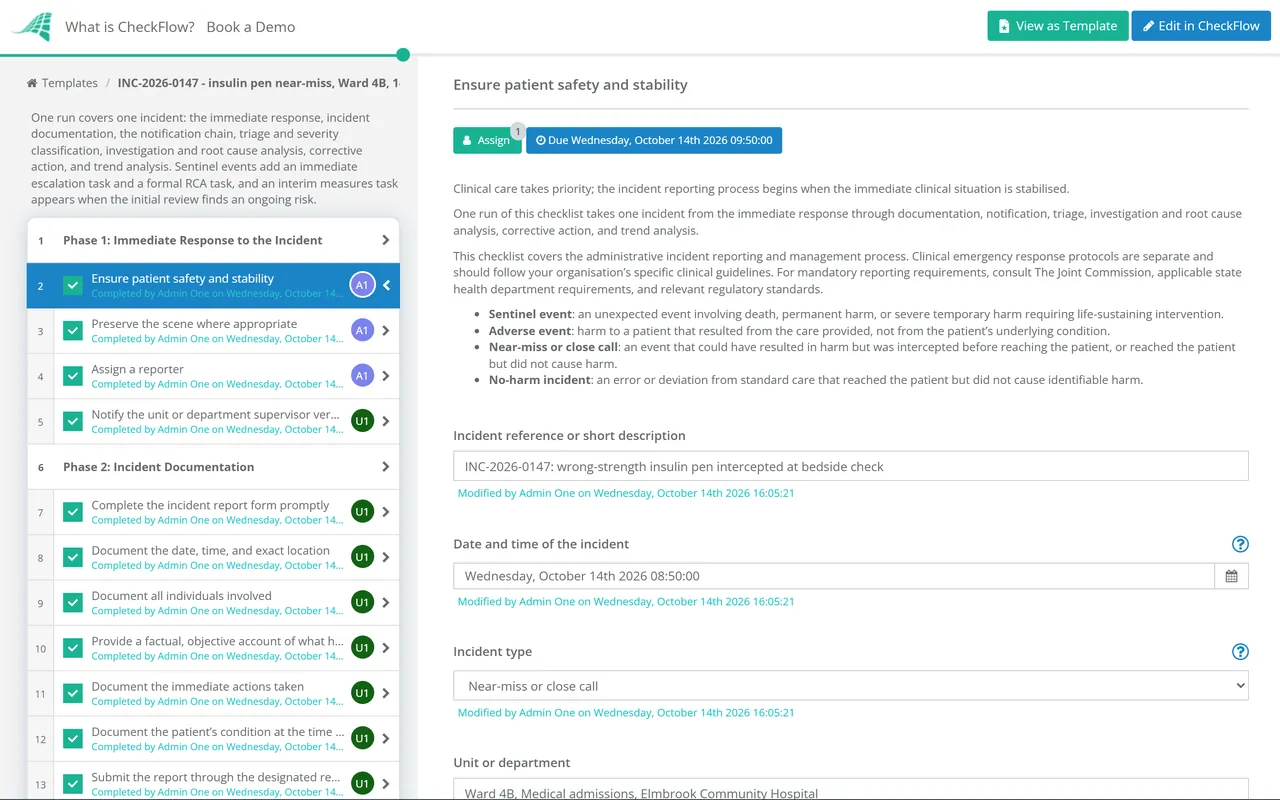Click the Due Wednesday October 14th button
Image resolution: width=1280 pixels, height=800 pixels.
coord(654,140)
